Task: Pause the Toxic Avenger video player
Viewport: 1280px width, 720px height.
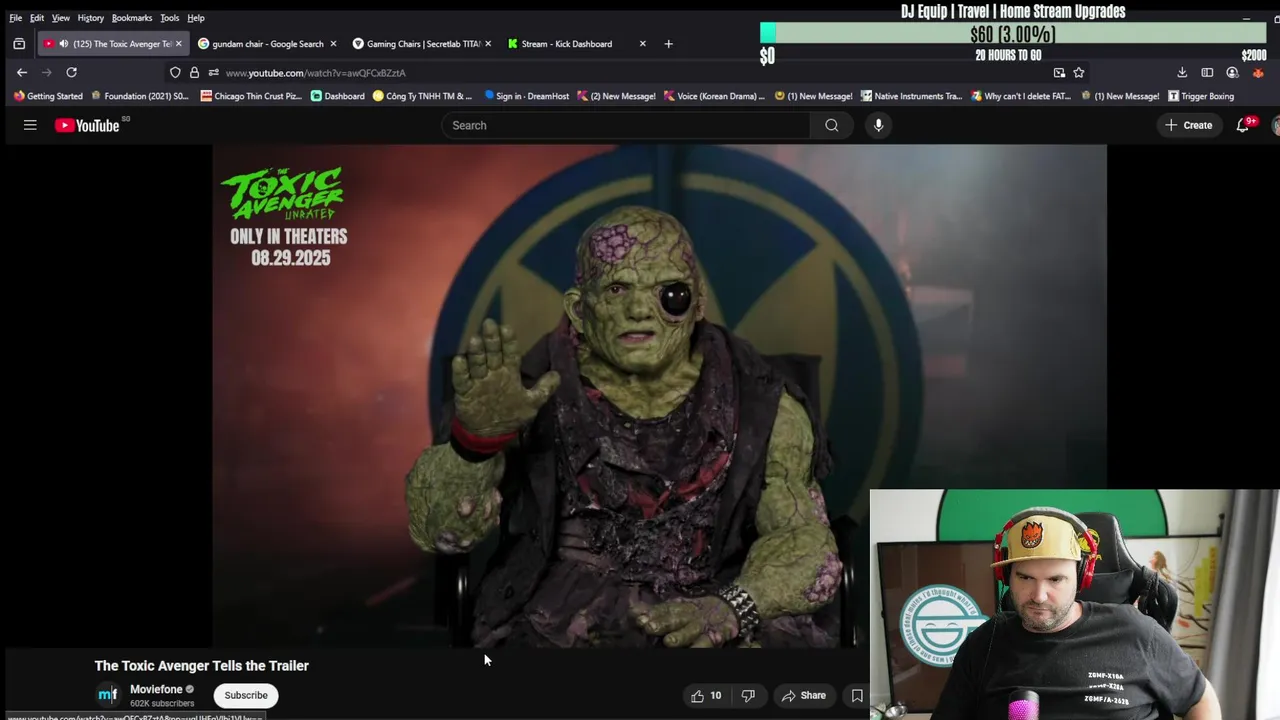Action: [659, 396]
